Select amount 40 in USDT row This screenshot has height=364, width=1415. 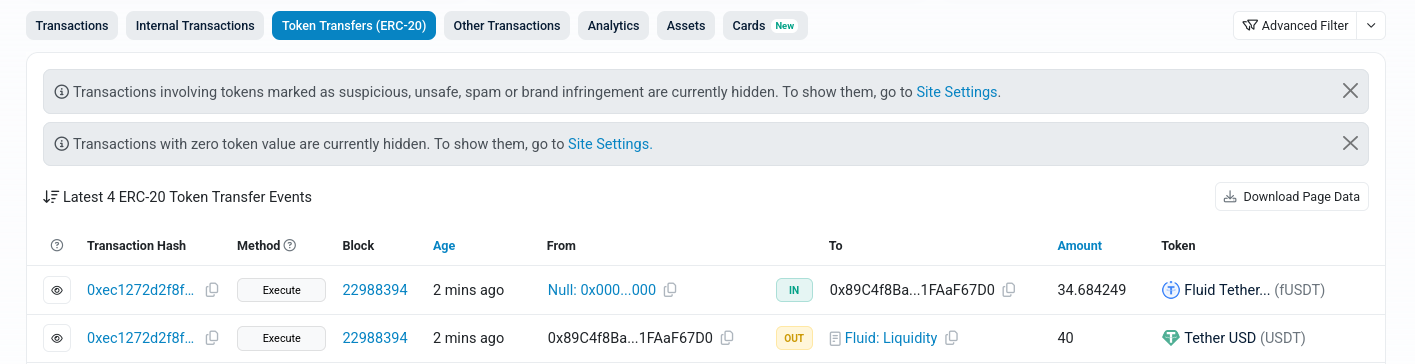(1065, 338)
